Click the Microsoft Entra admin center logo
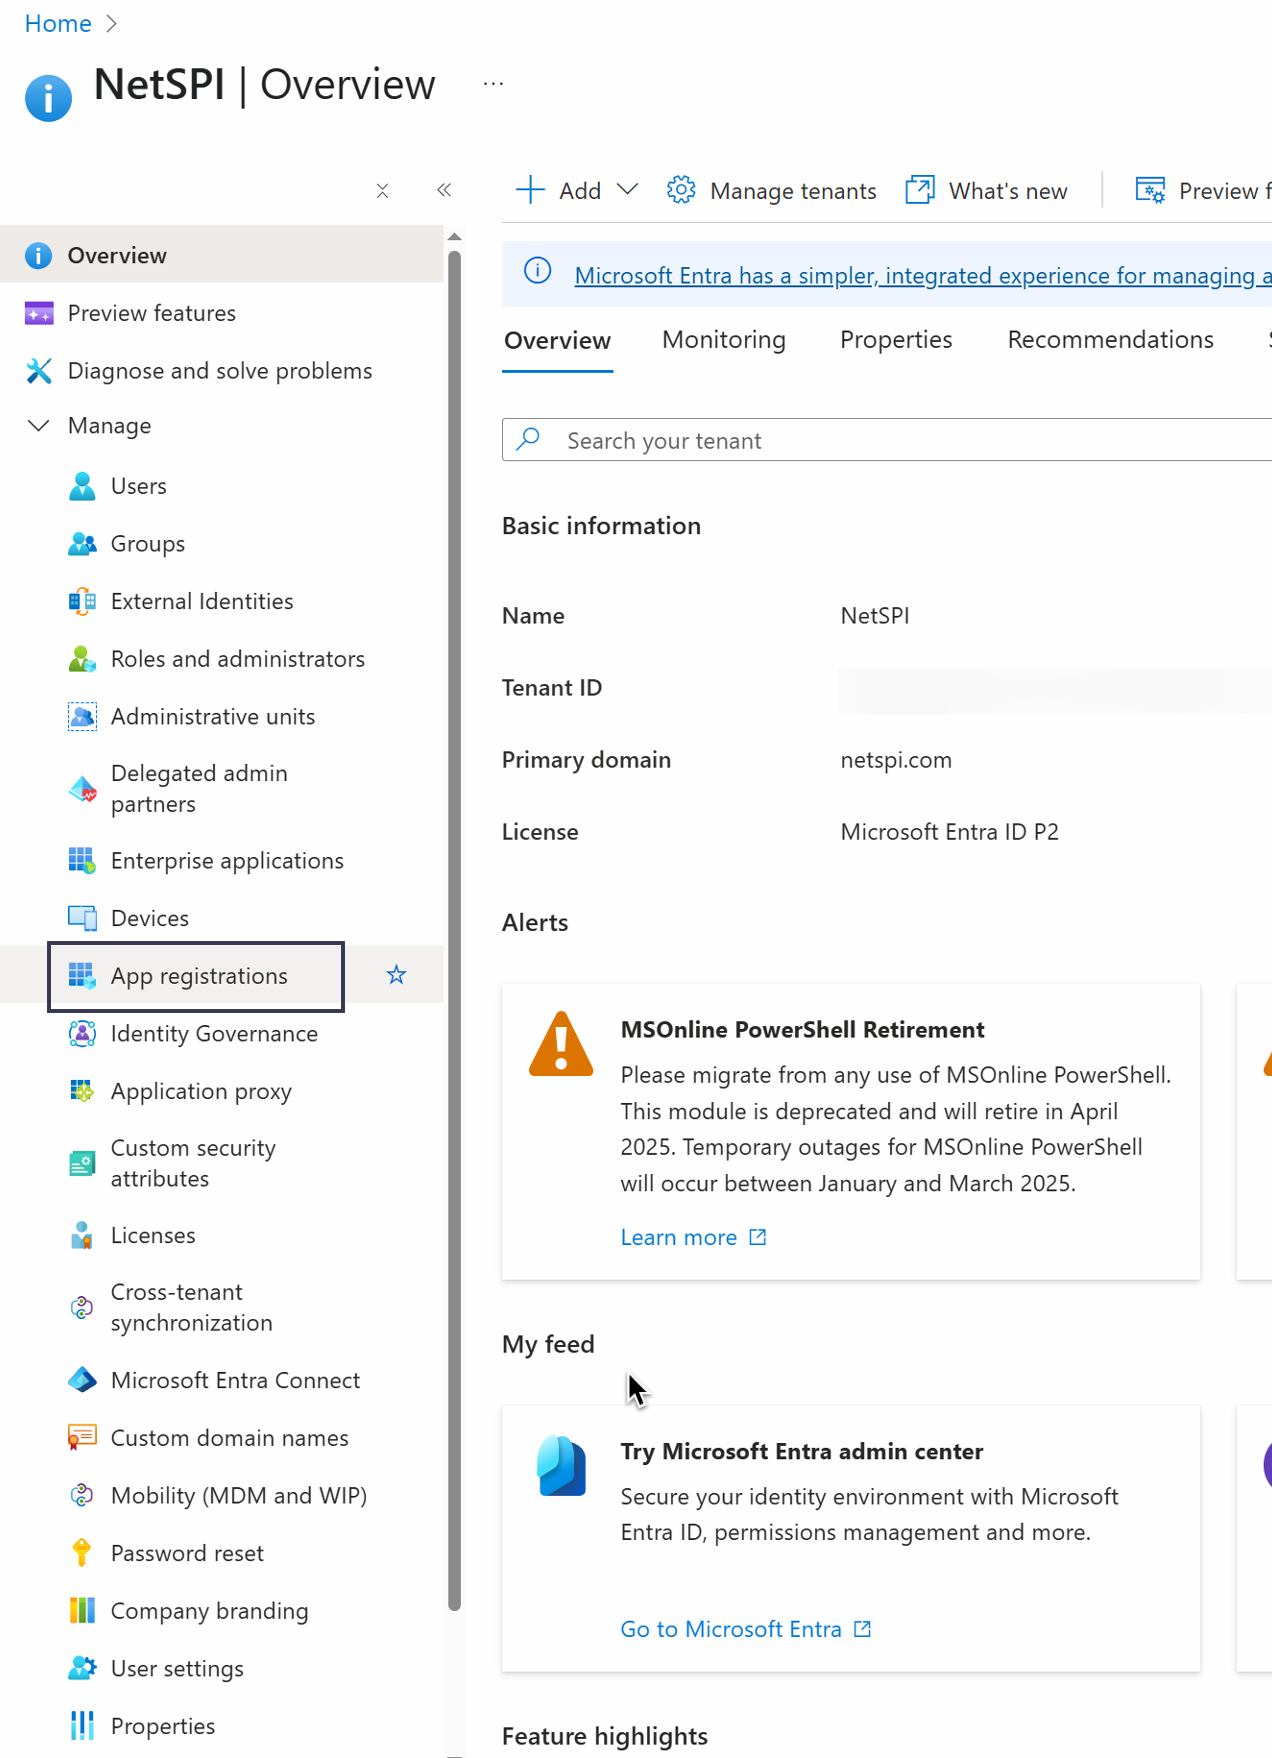 [561, 1465]
